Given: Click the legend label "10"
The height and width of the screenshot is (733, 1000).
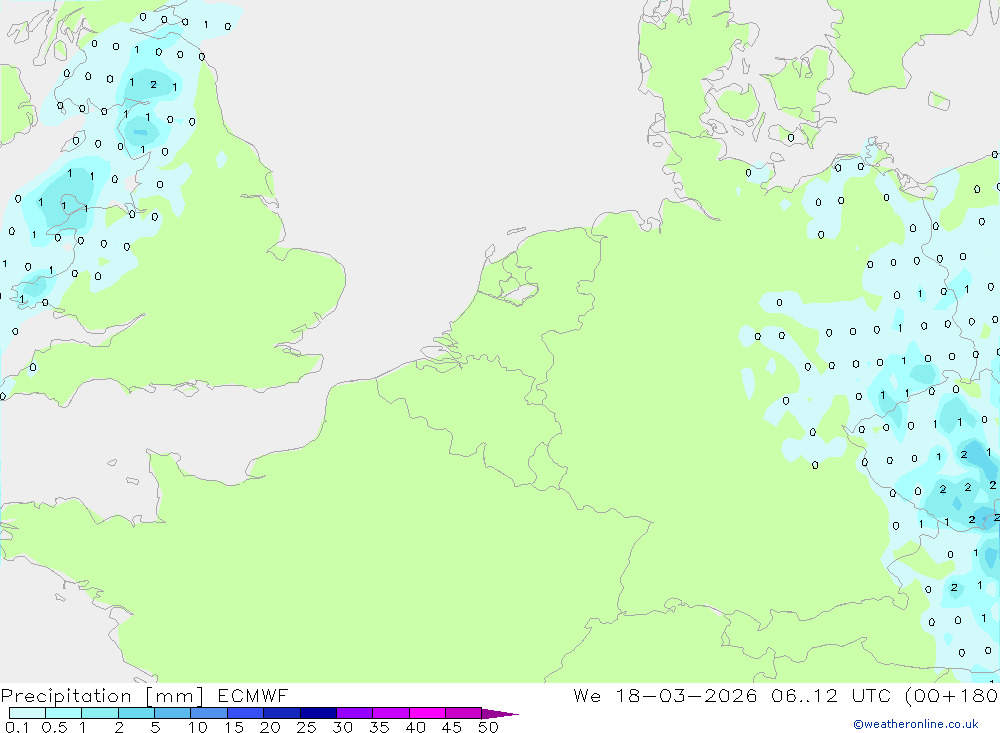Looking at the screenshot, I should click(x=198, y=727).
